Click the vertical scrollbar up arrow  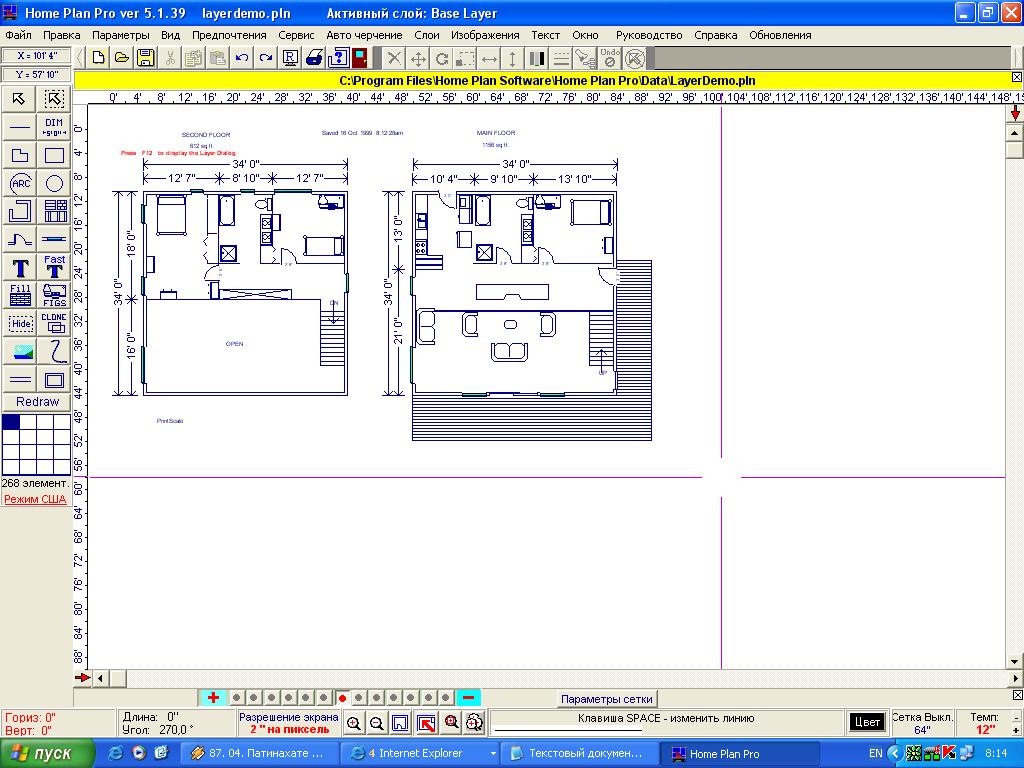(1014, 133)
